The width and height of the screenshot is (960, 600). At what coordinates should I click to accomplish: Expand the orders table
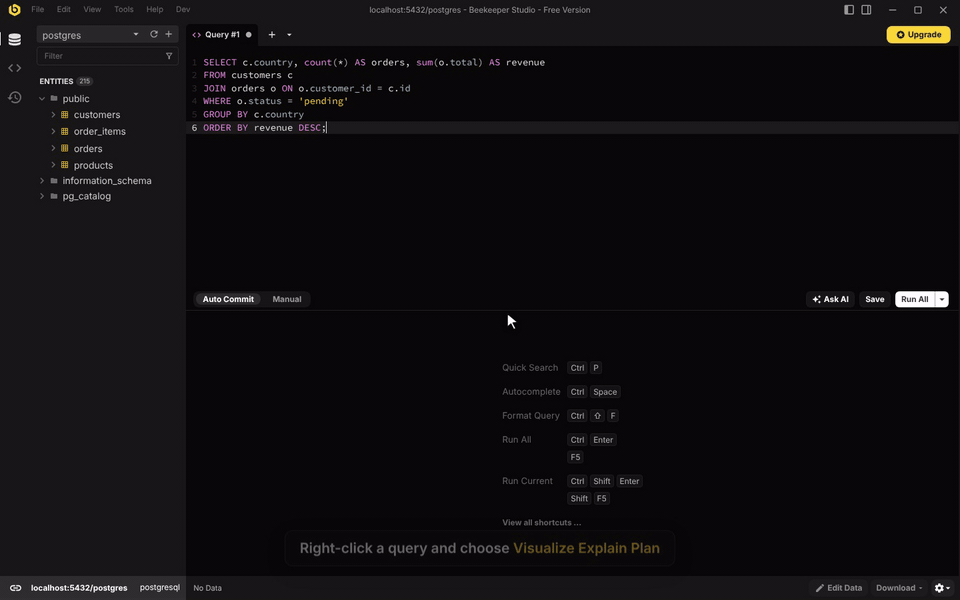[53, 148]
